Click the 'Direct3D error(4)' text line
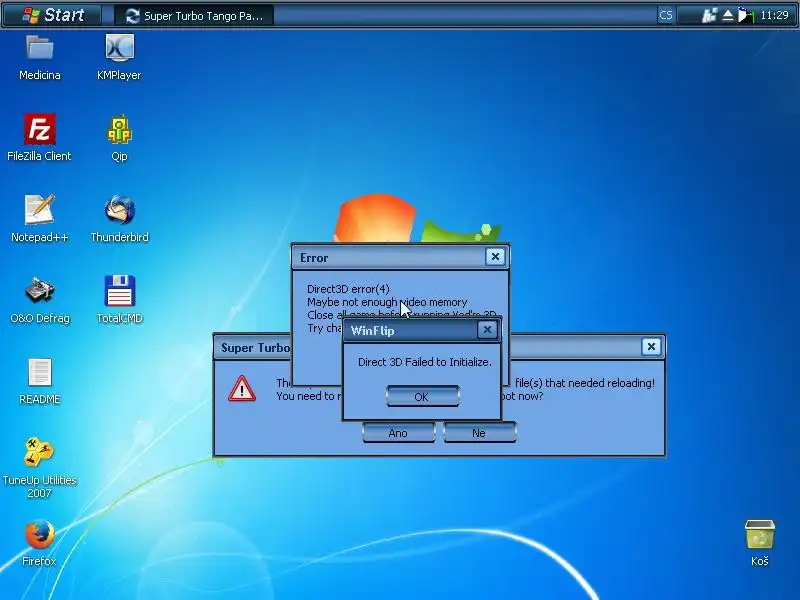 [x=348, y=289]
